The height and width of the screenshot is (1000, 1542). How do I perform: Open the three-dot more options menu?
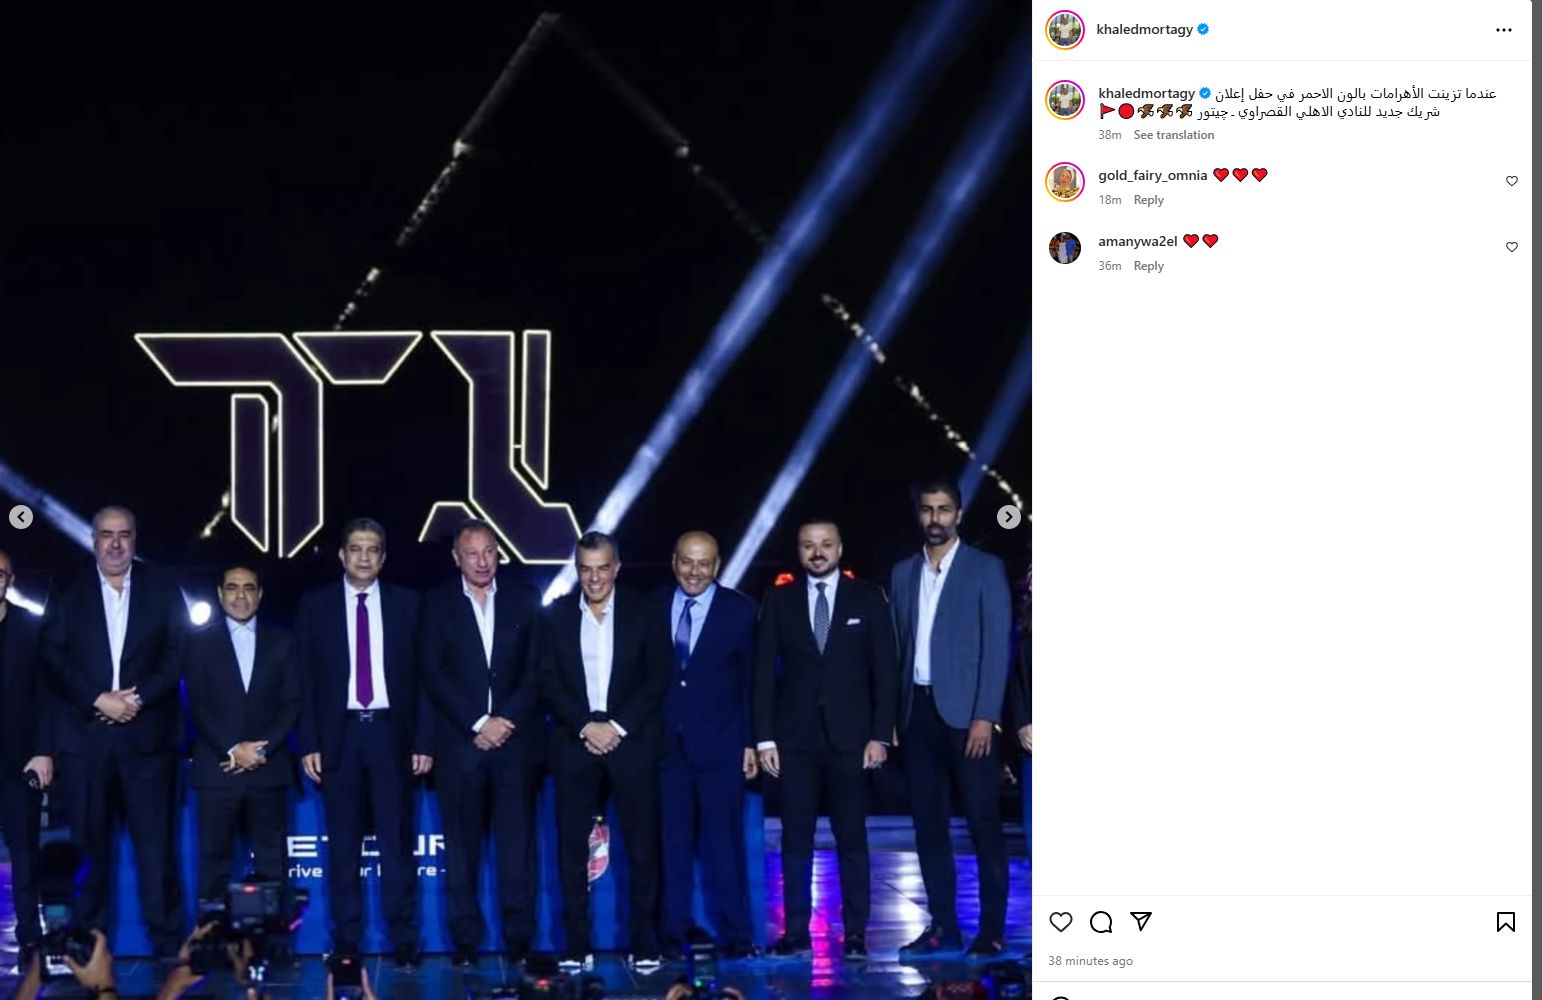coord(1504,30)
